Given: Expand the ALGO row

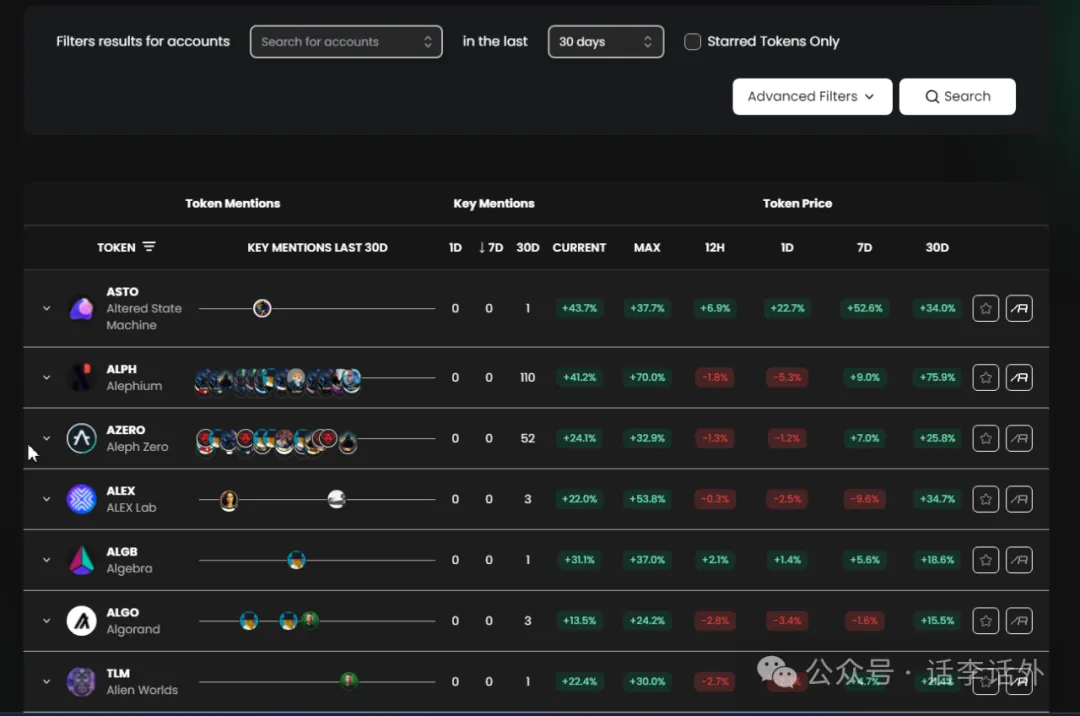Looking at the screenshot, I should click(46, 621).
